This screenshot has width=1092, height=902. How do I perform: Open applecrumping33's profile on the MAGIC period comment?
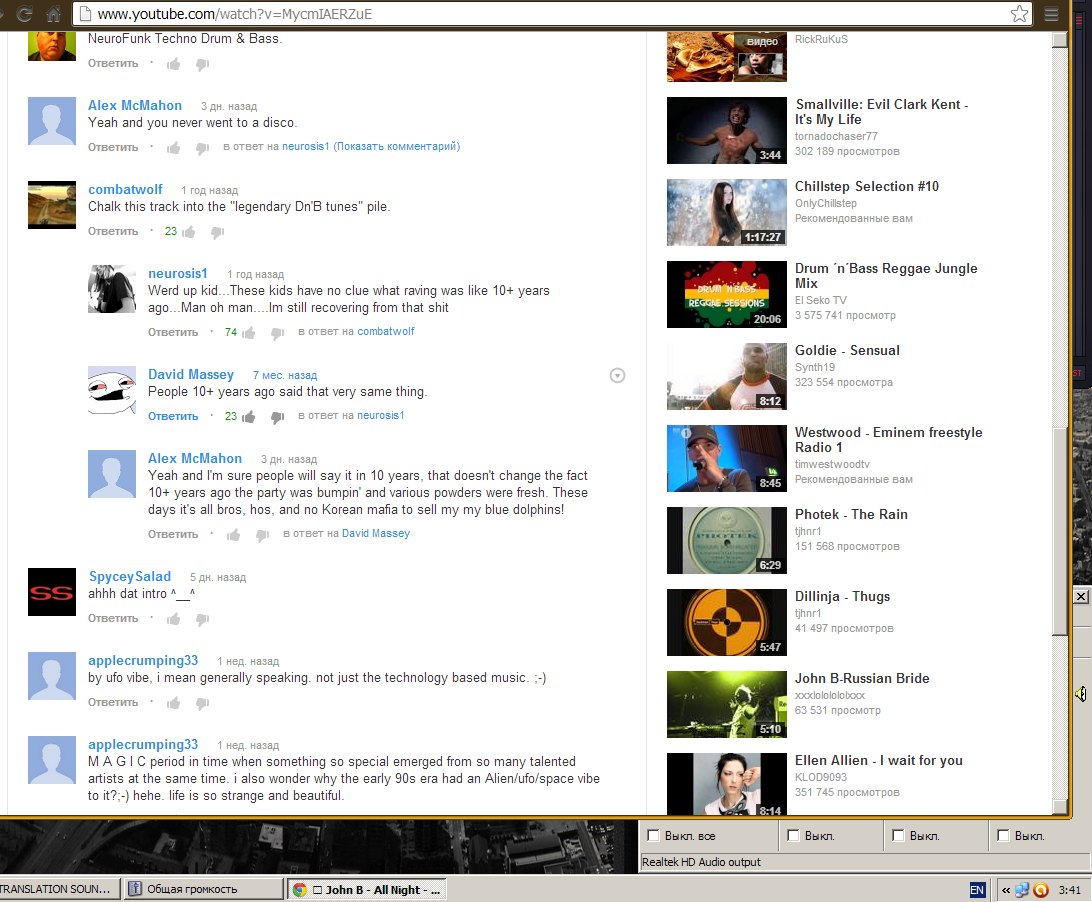[143, 745]
